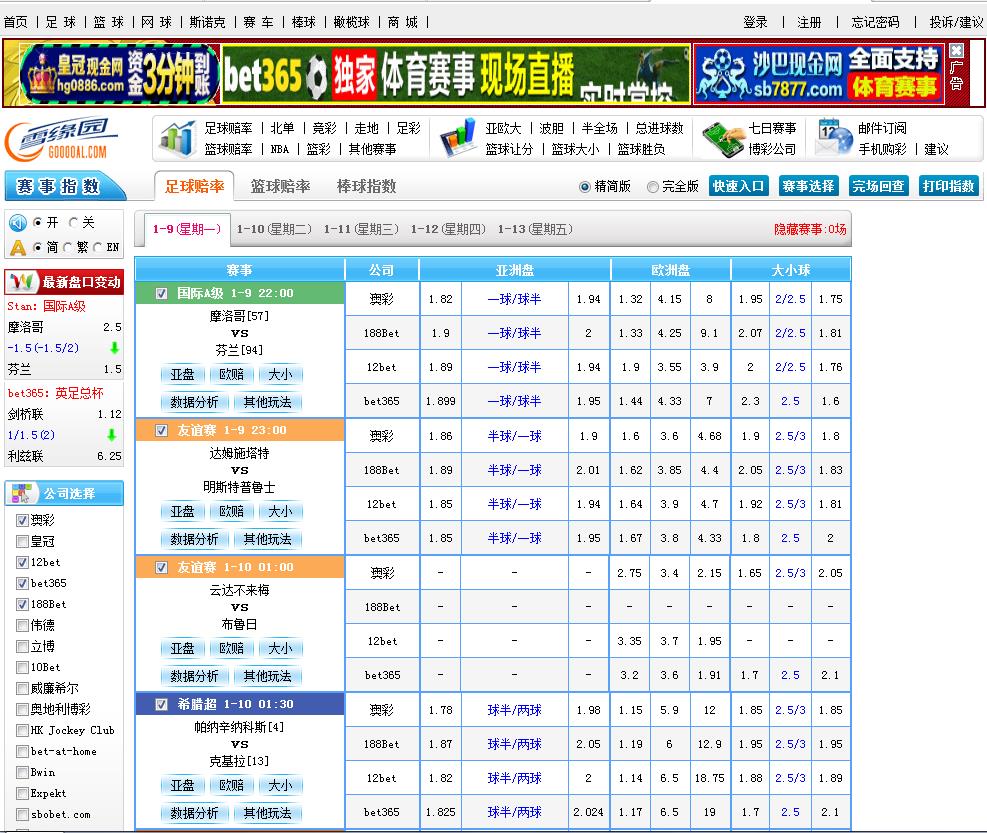Screen dimensions: 987x833
Task: Check the 威廉希尔 company checkbox
Action: [22, 688]
